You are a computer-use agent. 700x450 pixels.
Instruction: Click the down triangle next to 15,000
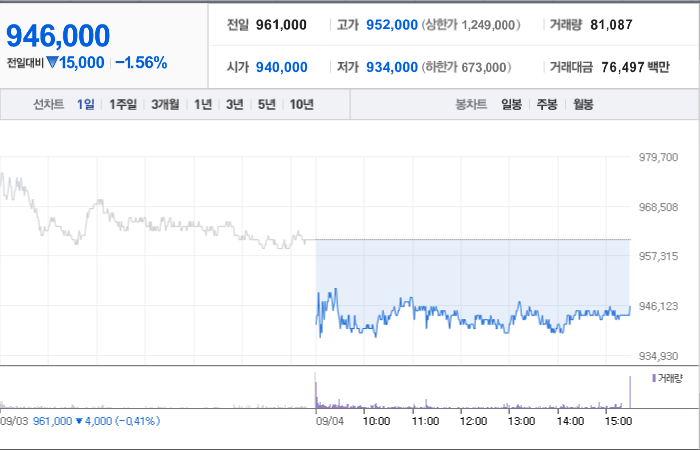52,62
